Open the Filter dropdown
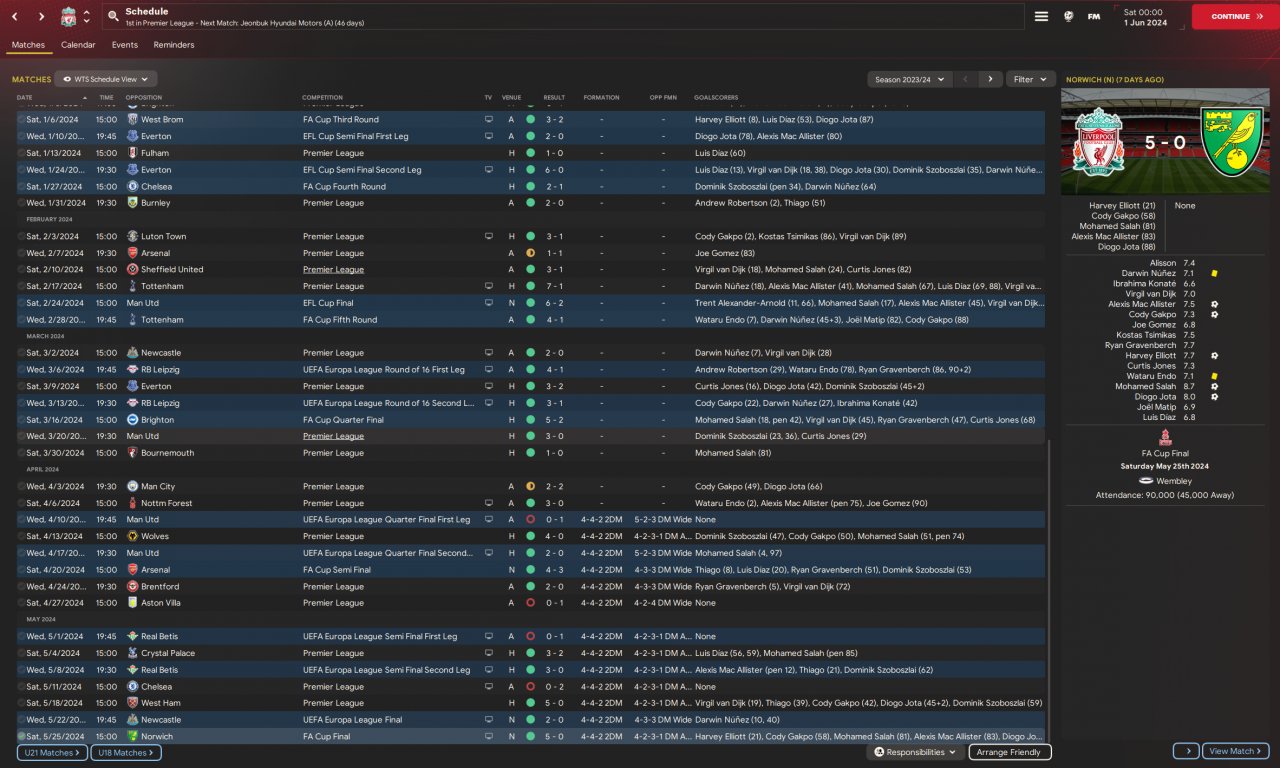The image size is (1280, 768). (1030, 79)
